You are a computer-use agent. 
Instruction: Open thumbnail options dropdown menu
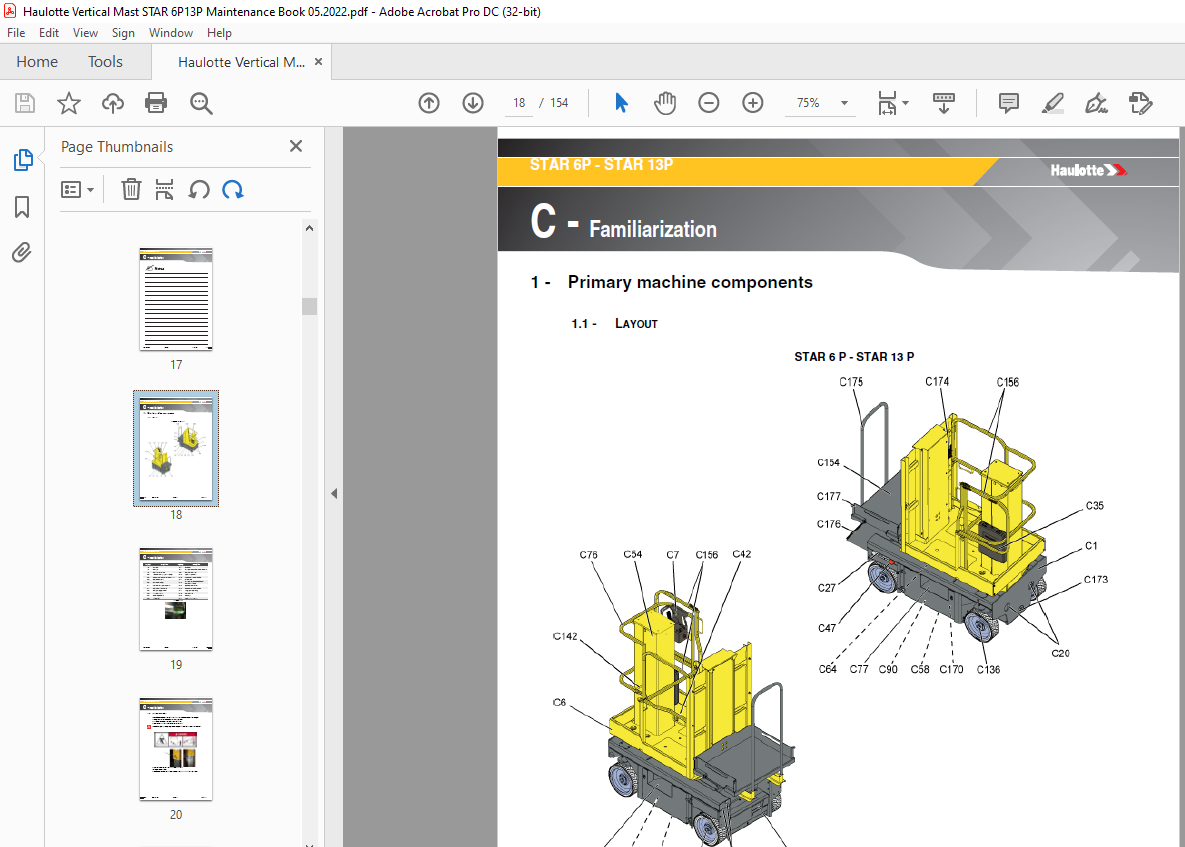77,190
